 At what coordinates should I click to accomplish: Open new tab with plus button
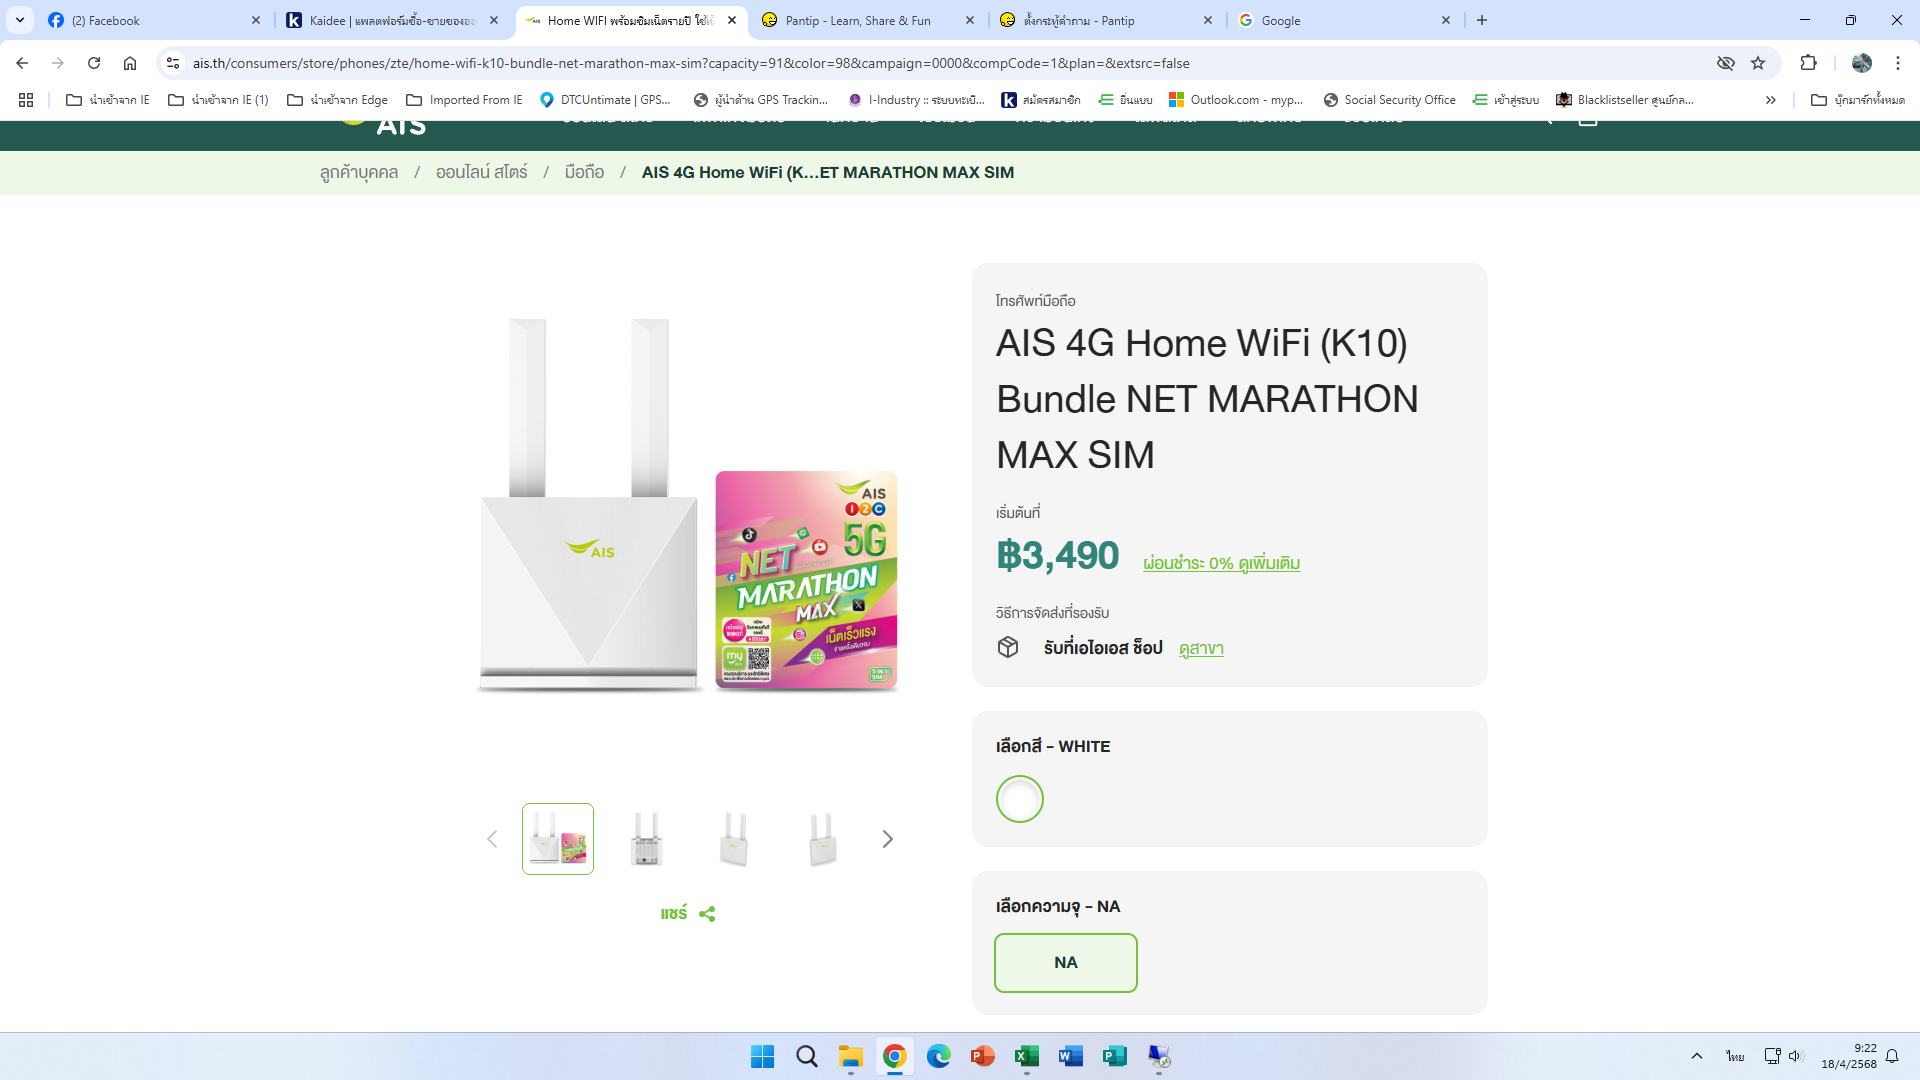(x=1482, y=20)
